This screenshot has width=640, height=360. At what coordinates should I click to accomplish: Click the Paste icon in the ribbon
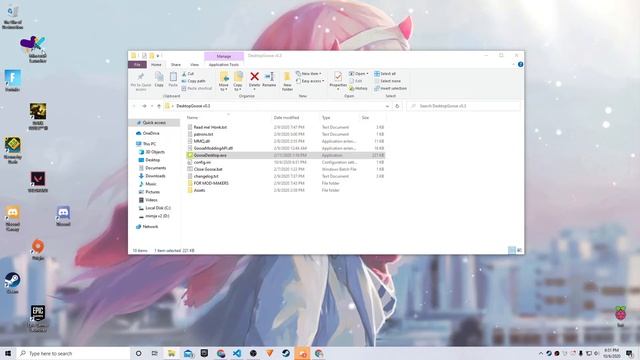[x=173, y=77]
